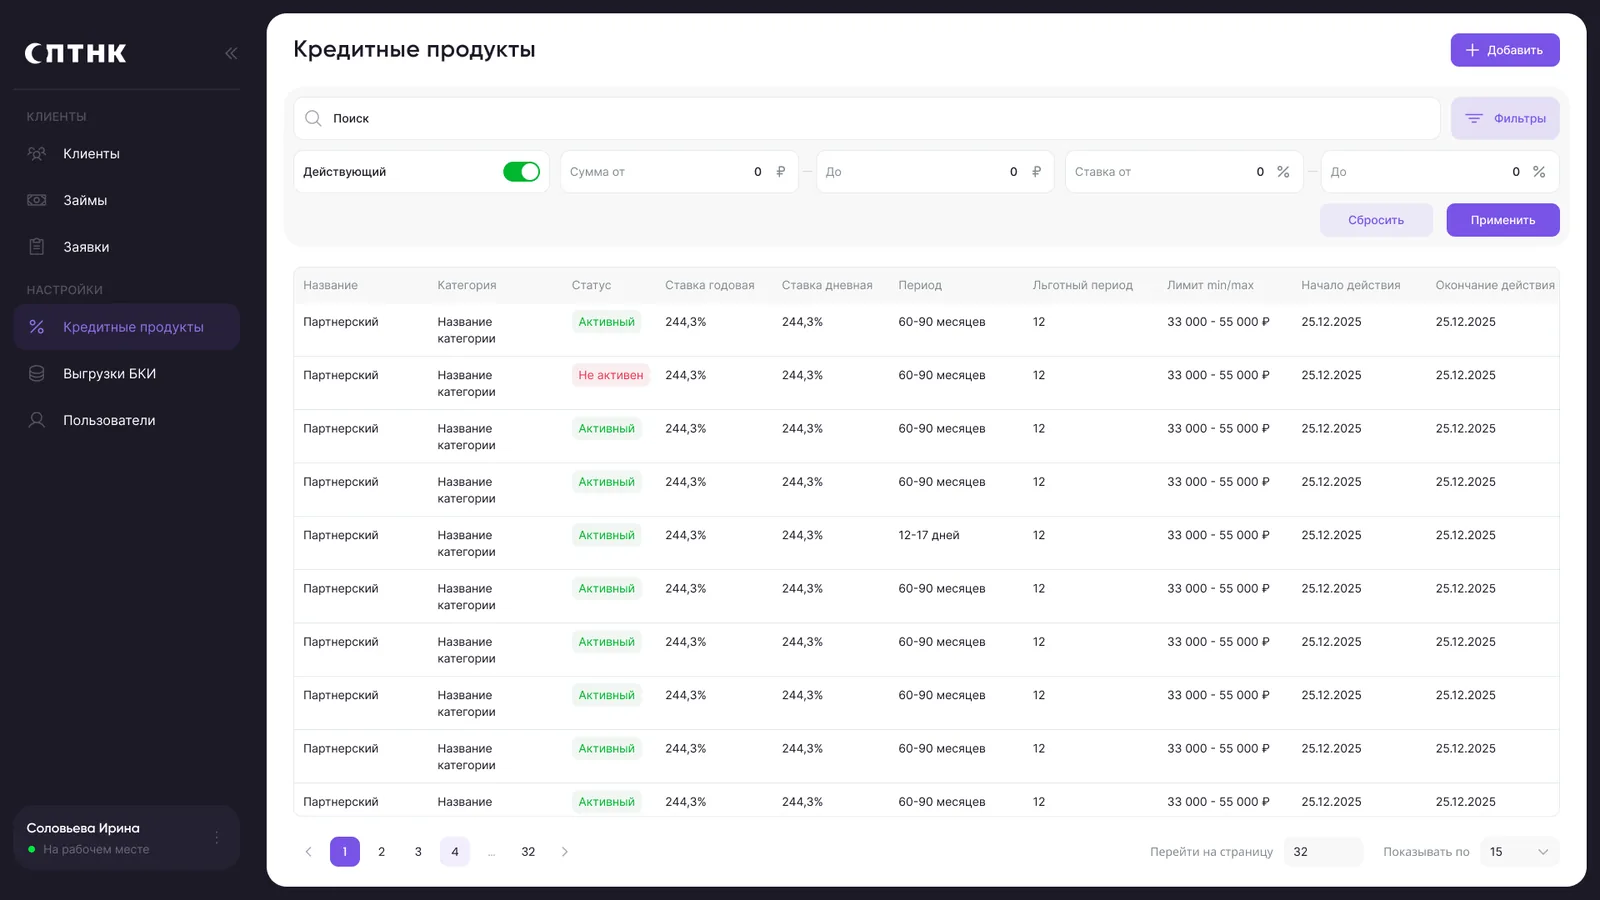1600x900 pixels.
Task: Open Выгрузки БКИ in sidebar
Action: click(127, 374)
